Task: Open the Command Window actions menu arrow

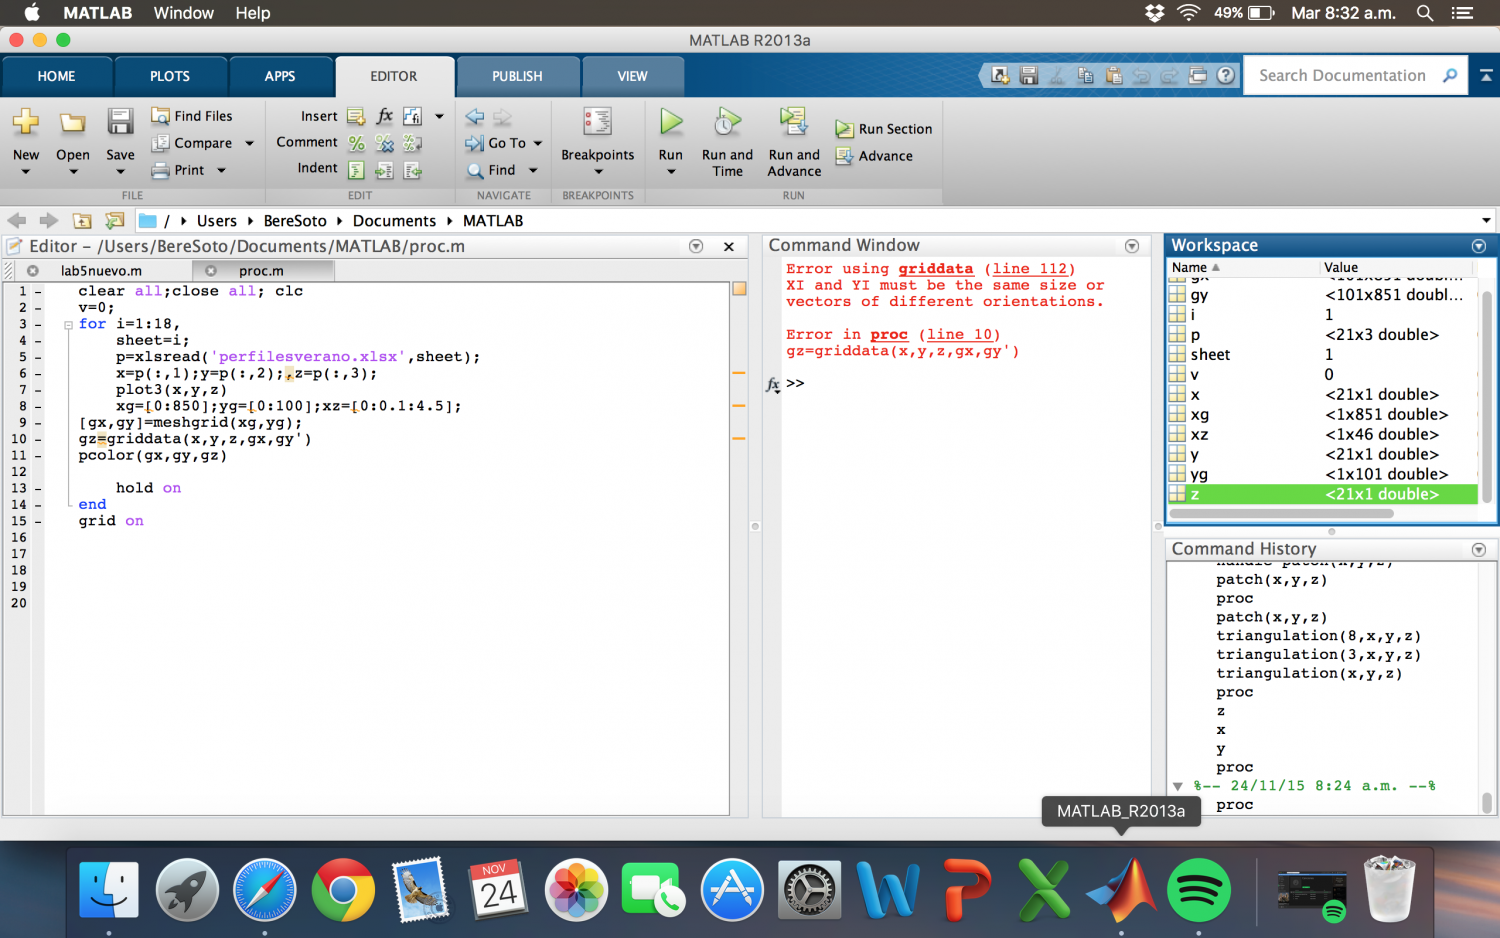Action: click(1132, 246)
